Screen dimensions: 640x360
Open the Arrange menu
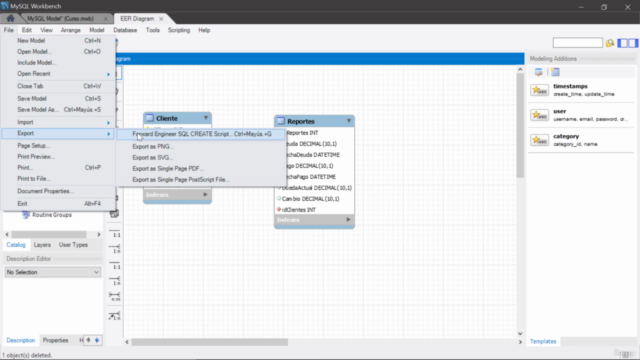click(70, 30)
